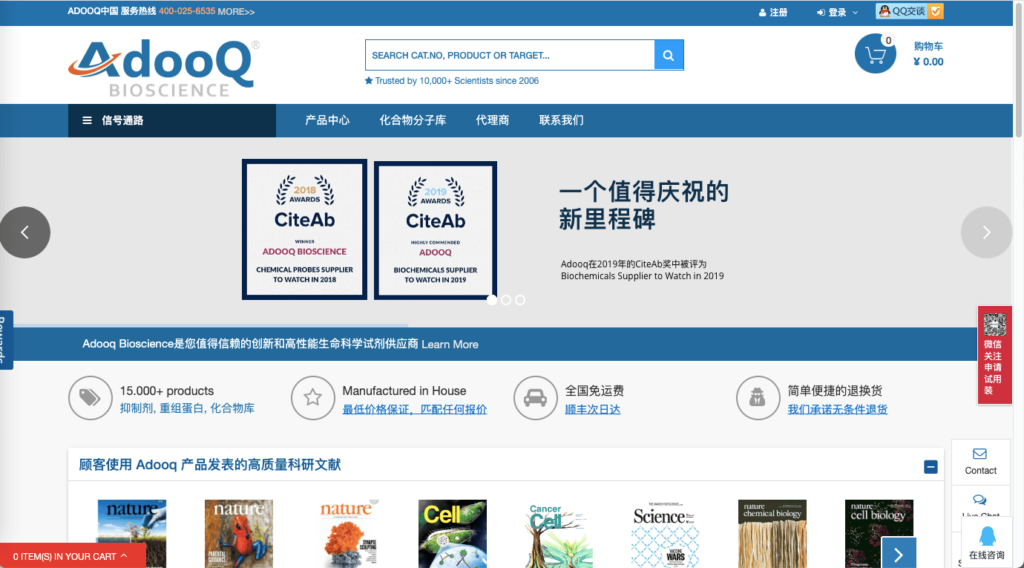Select the first carousel dot
The image size is (1024, 568).
coord(492,300)
